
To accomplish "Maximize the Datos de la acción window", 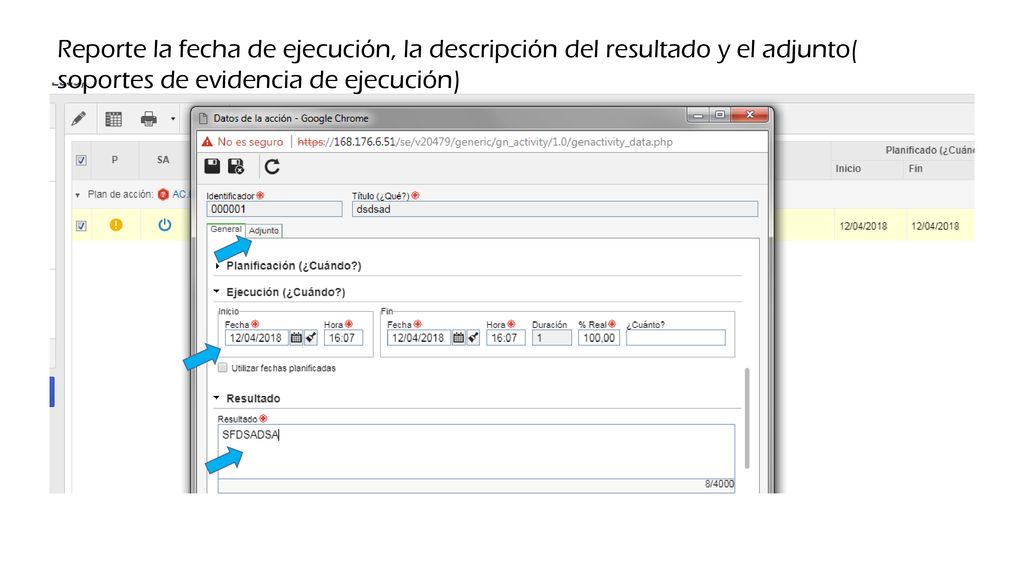I will [720, 116].
